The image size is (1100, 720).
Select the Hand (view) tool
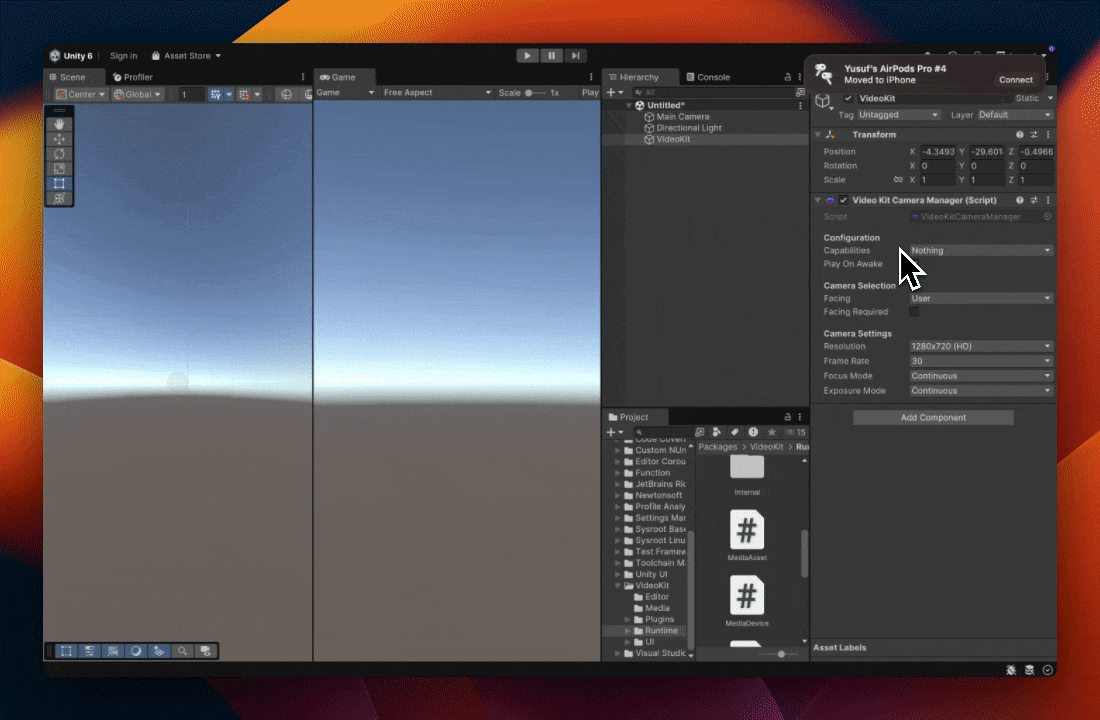(x=60, y=124)
